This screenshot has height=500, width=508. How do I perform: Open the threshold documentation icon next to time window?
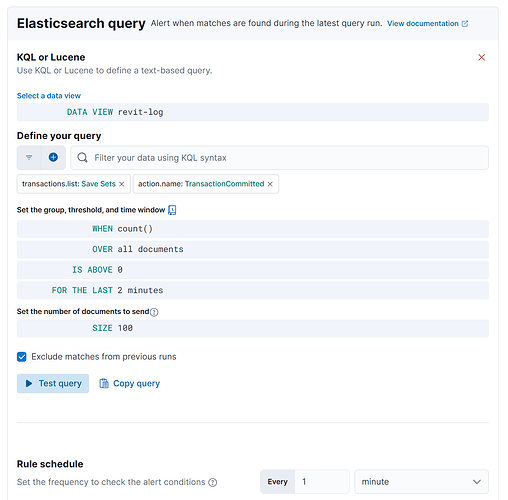172,210
